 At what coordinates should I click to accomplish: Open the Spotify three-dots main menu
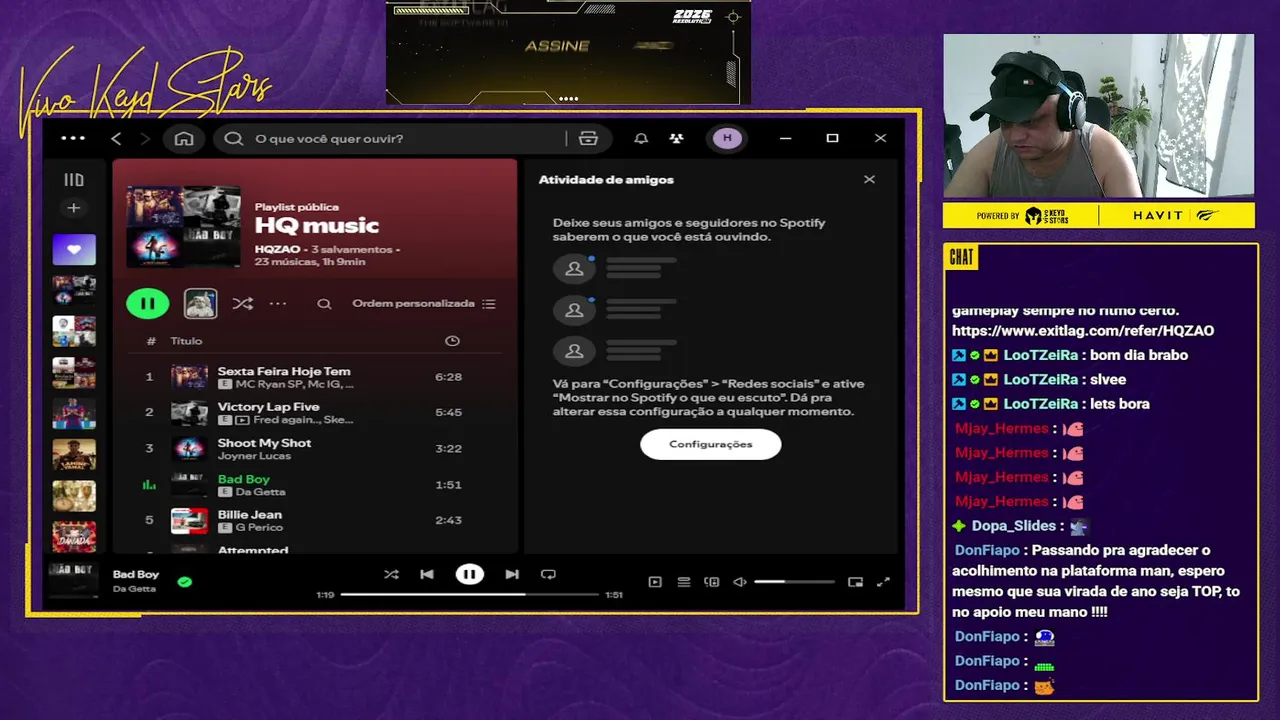pyautogui.click(x=73, y=139)
